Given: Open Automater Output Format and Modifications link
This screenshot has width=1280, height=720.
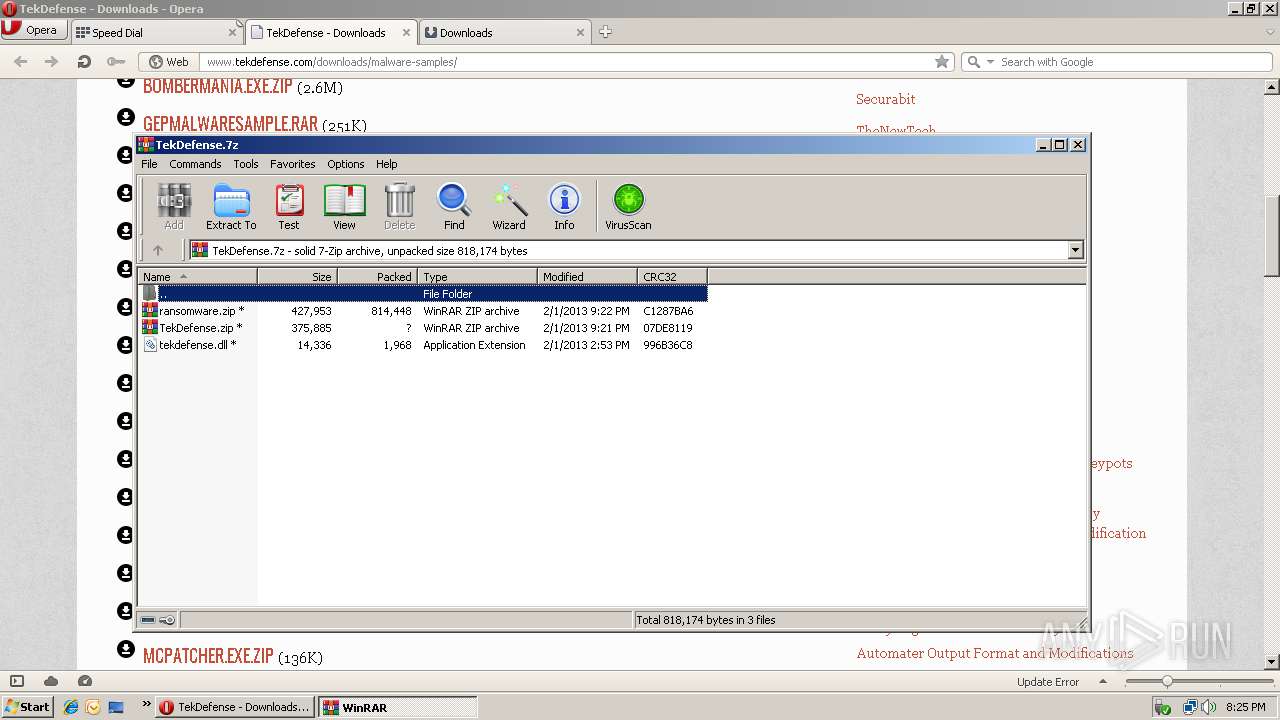Looking at the screenshot, I should pos(995,653).
